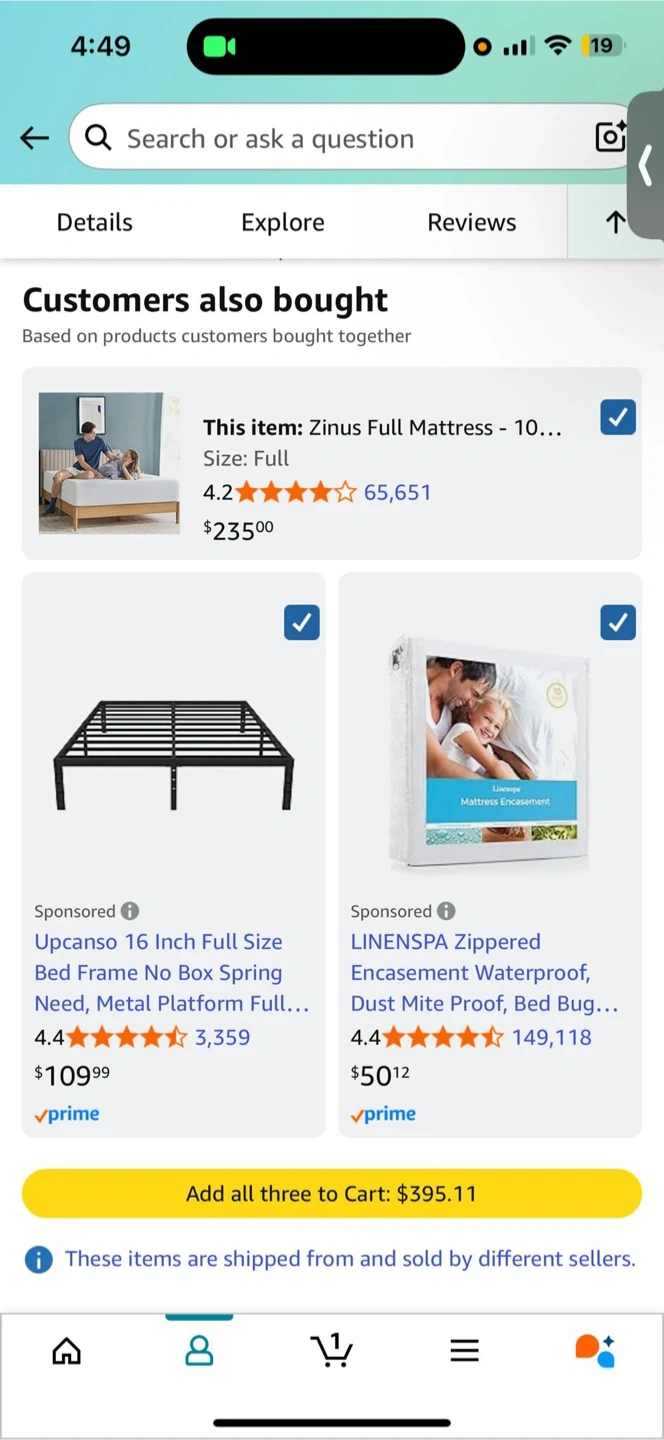Tap info icon beside Upcanso Sponsored label
Image resolution: width=664 pixels, height=1440 pixels.
(130, 911)
